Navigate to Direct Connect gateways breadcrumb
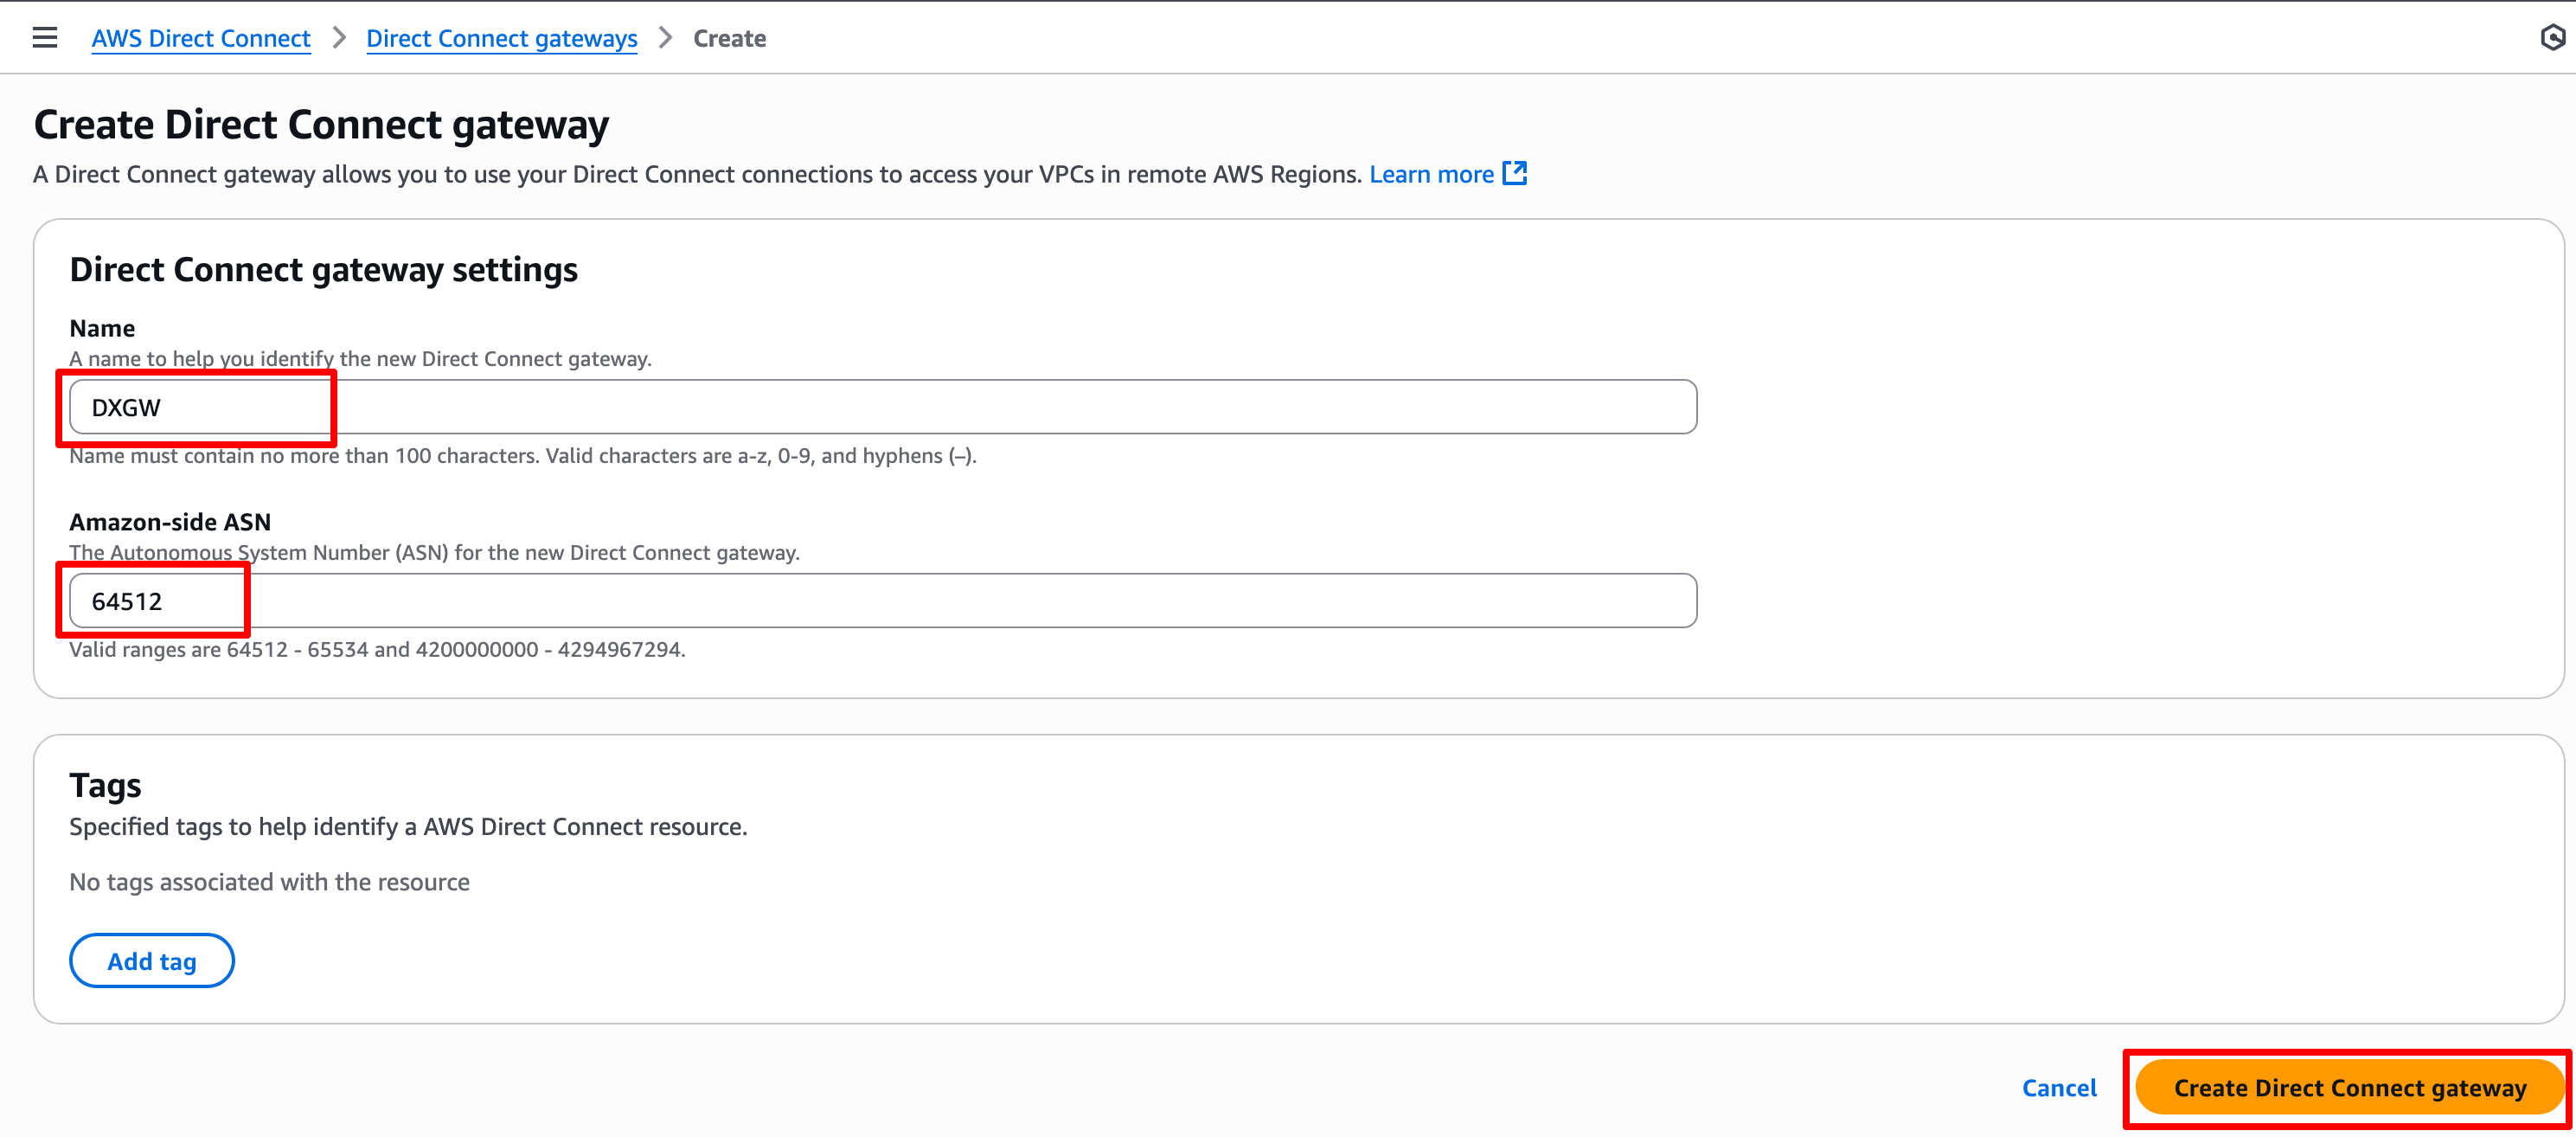The width and height of the screenshot is (2576, 1137). [501, 38]
